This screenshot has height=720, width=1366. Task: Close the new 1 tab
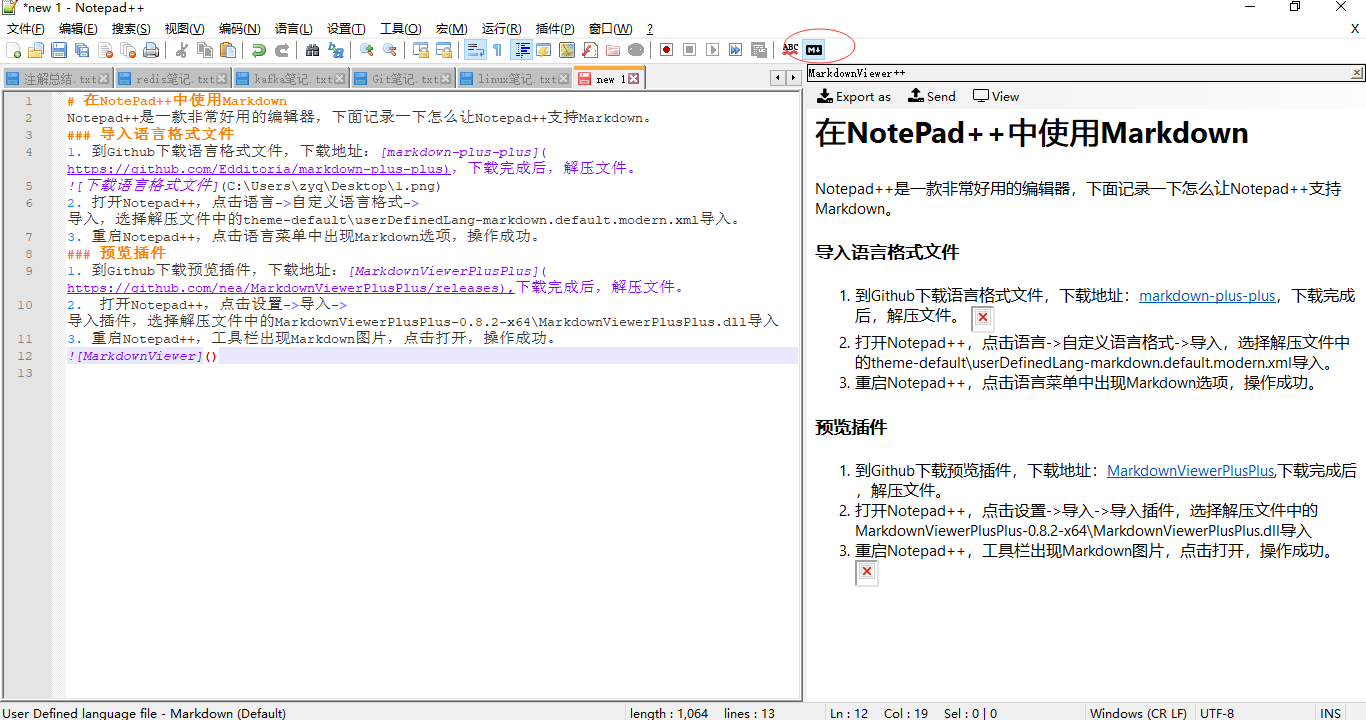[634, 78]
